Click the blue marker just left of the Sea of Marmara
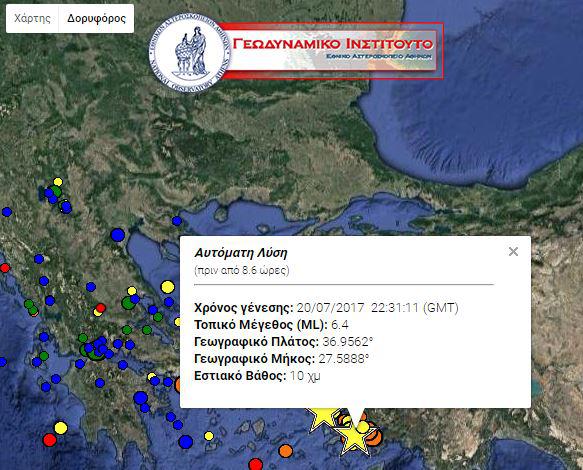The height and width of the screenshot is (470, 583). pyautogui.click(x=177, y=221)
